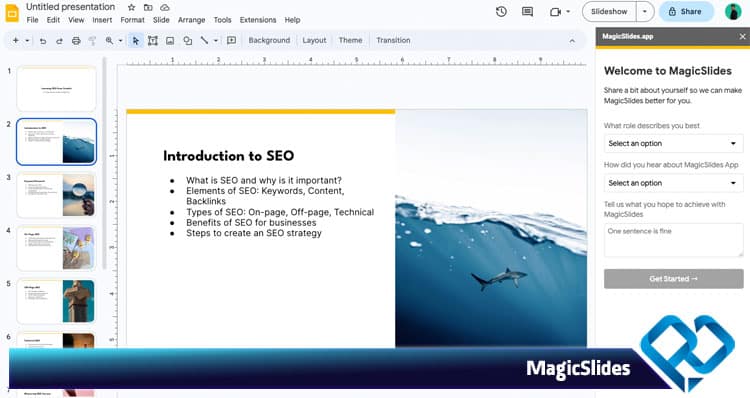Open the comments history icon
Viewport: 750px width, 398px height.
click(527, 11)
